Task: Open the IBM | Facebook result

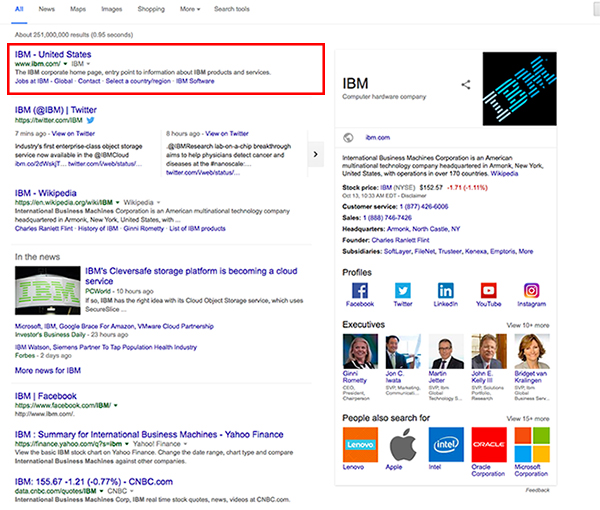Action: pyautogui.click(x=46, y=396)
